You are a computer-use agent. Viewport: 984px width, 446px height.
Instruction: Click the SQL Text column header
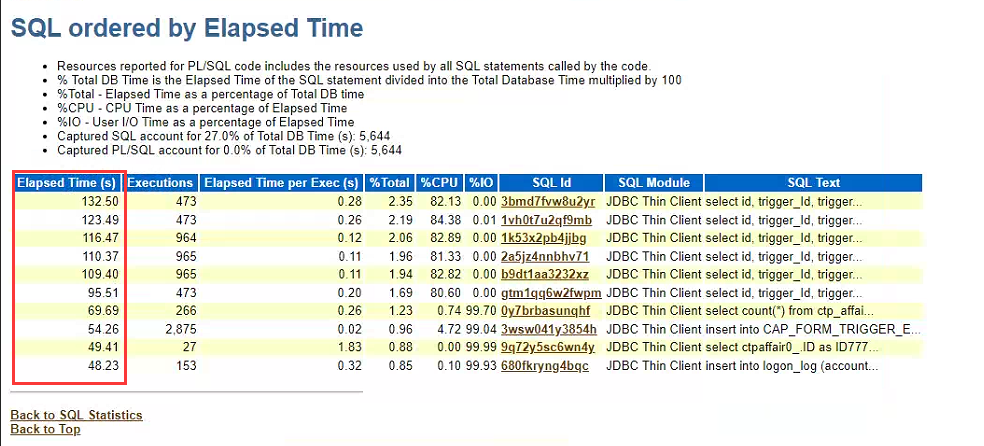click(813, 183)
